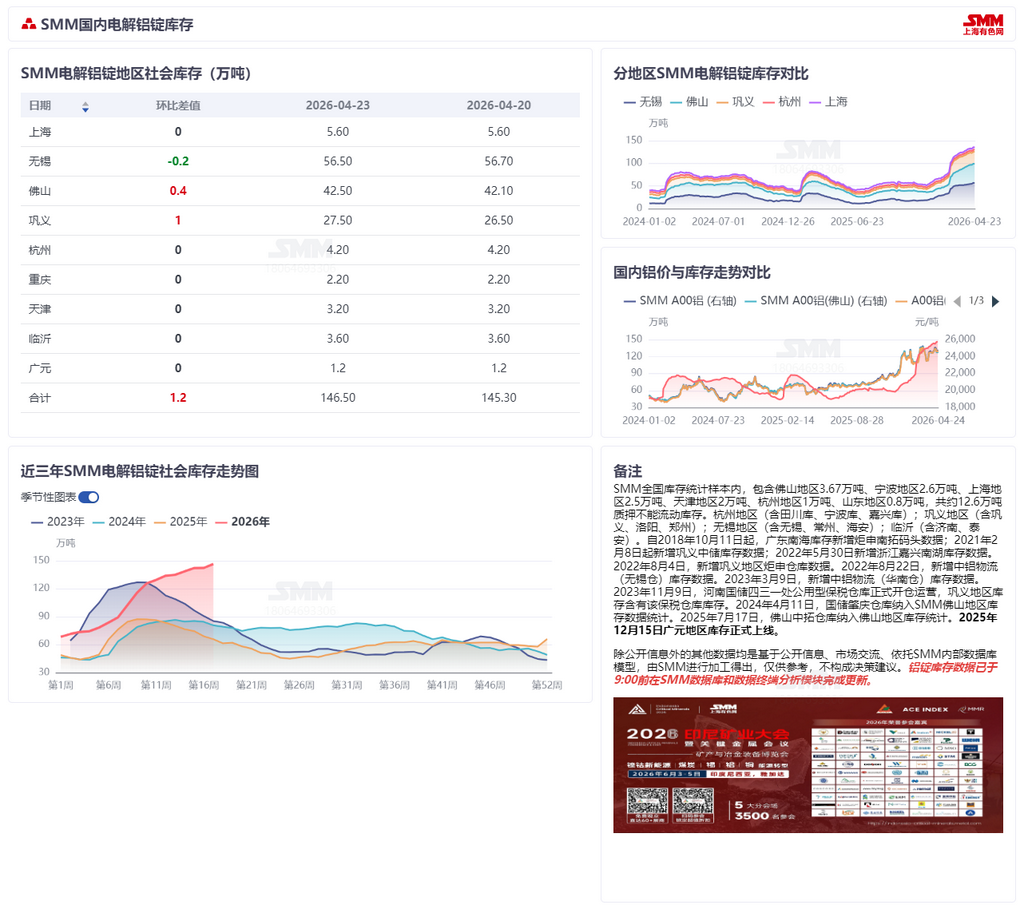The height and width of the screenshot is (911, 1024).
Task: Click the 56.70 value in 无锡 row
Action: pos(498,161)
